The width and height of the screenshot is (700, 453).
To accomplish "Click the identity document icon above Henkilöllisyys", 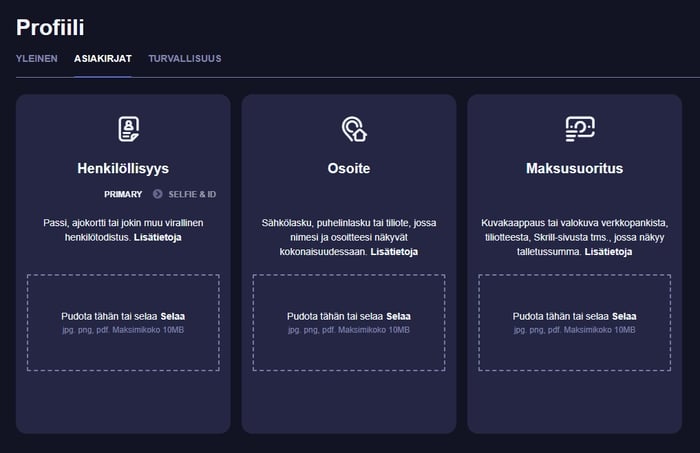I will (129, 129).
